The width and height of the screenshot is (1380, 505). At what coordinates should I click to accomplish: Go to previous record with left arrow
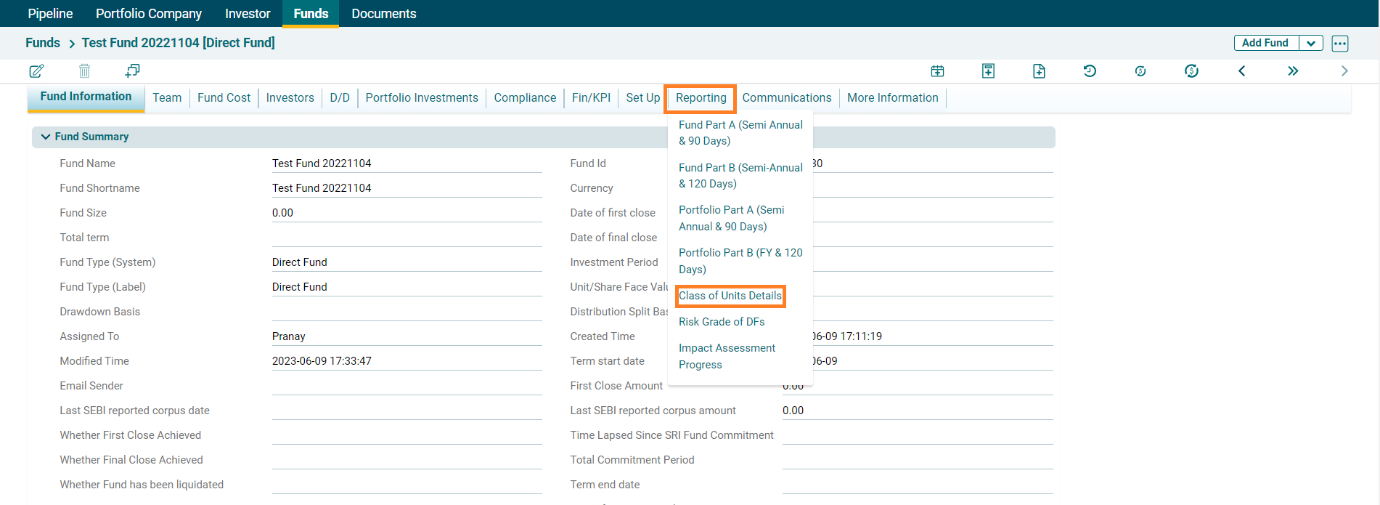point(1241,71)
